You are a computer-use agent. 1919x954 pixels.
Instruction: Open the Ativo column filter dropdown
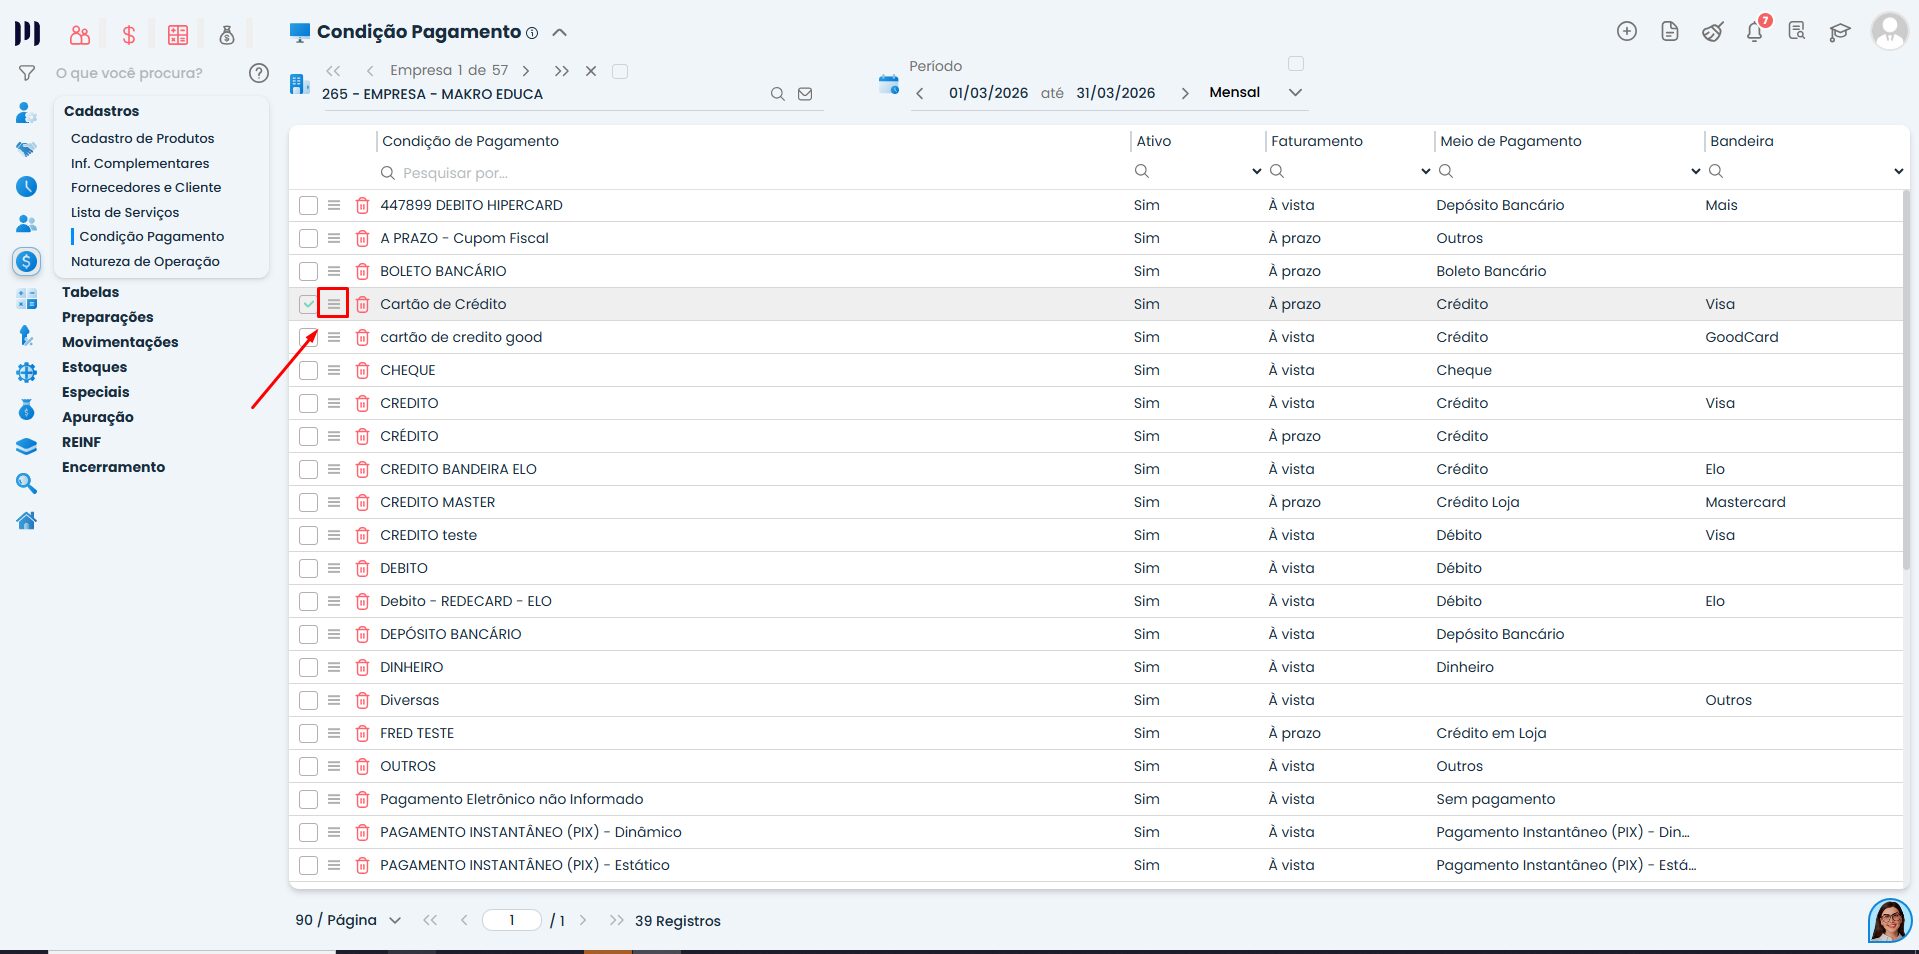1256,172
